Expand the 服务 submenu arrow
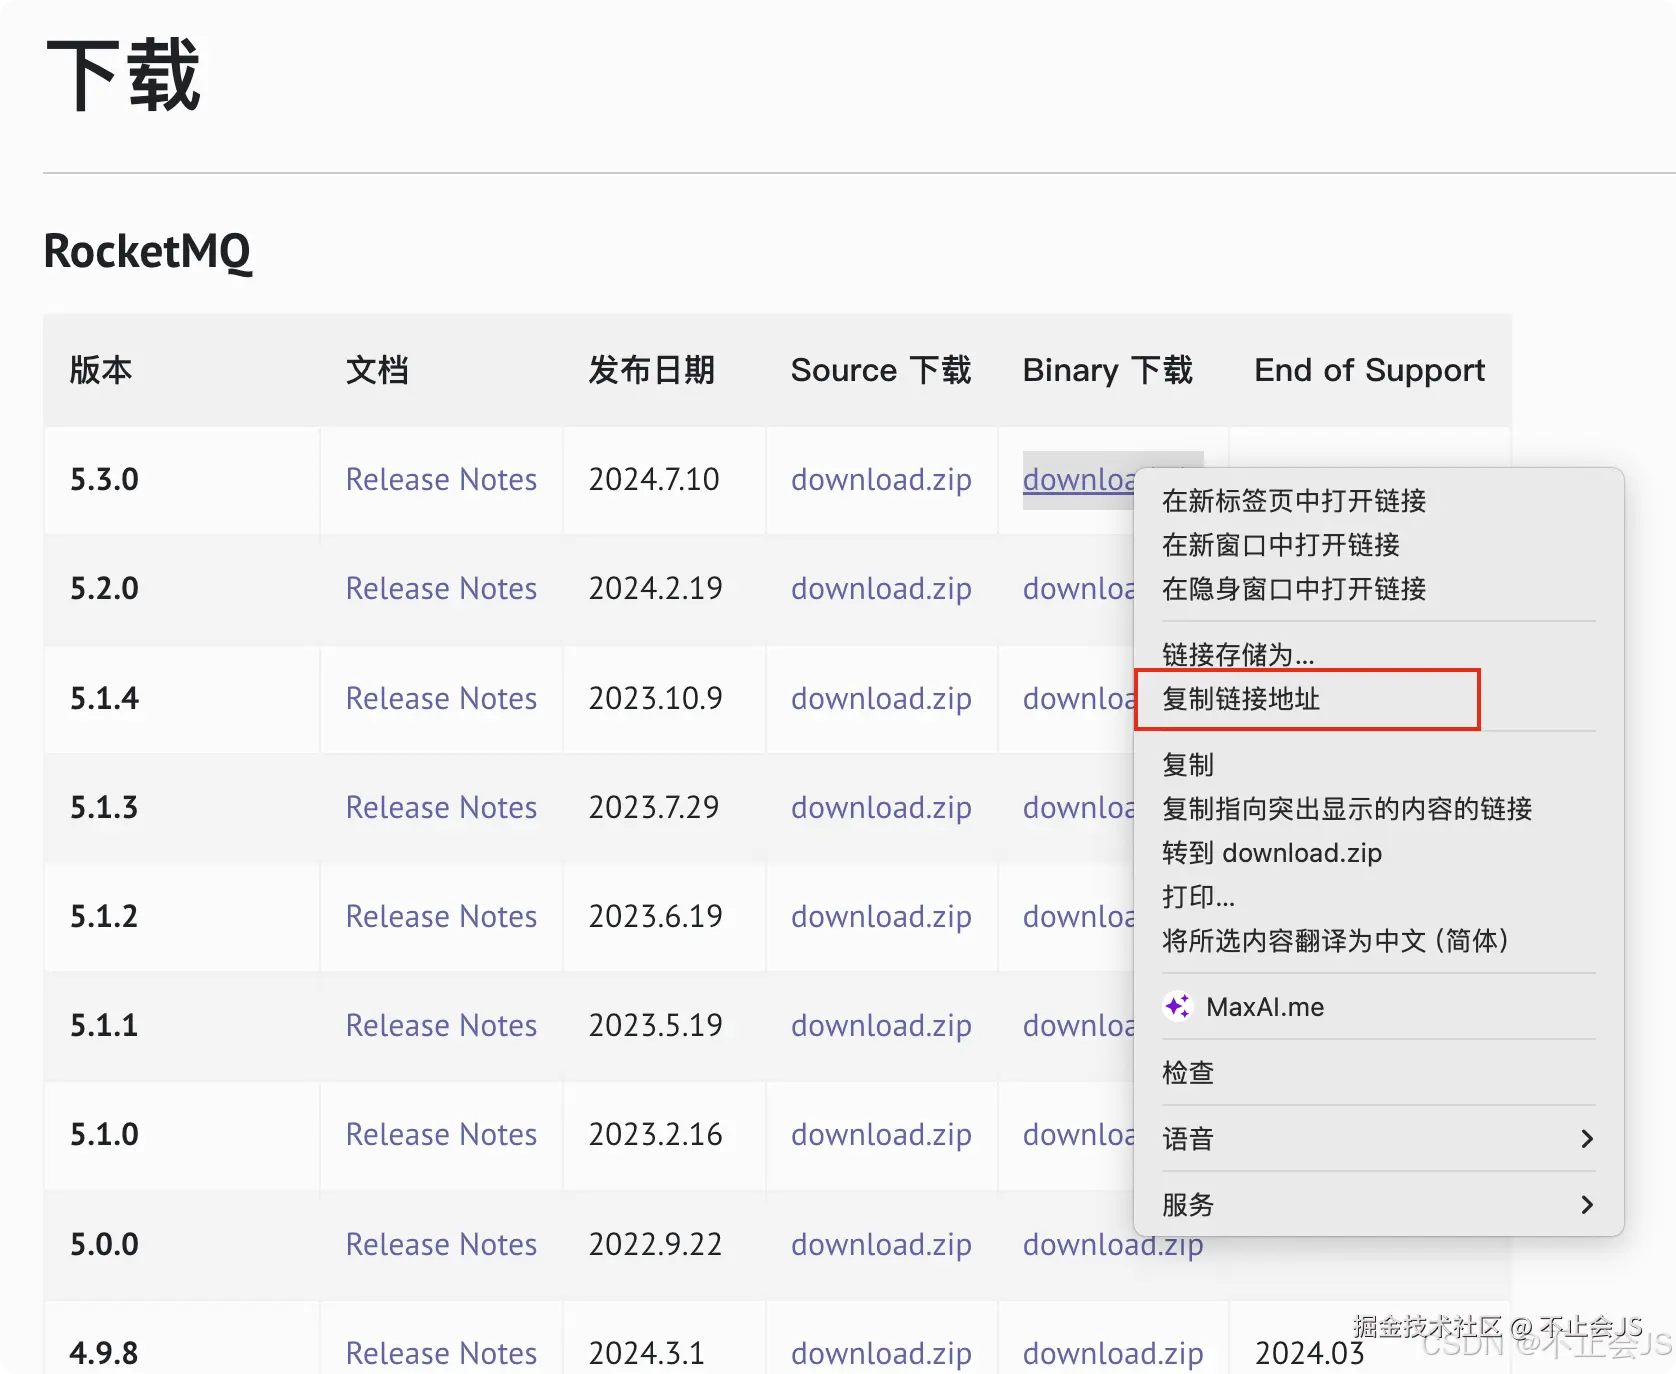 click(1587, 1204)
